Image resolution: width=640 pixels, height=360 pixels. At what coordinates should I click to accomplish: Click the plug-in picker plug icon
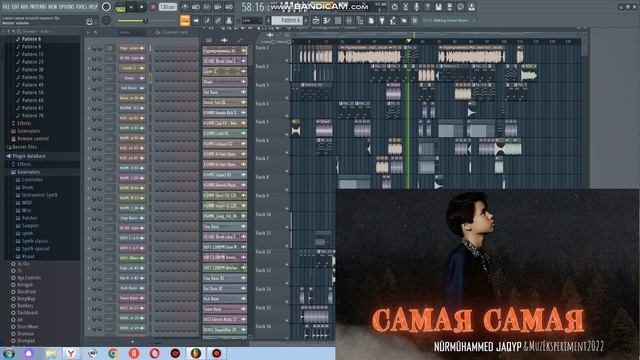point(382,20)
